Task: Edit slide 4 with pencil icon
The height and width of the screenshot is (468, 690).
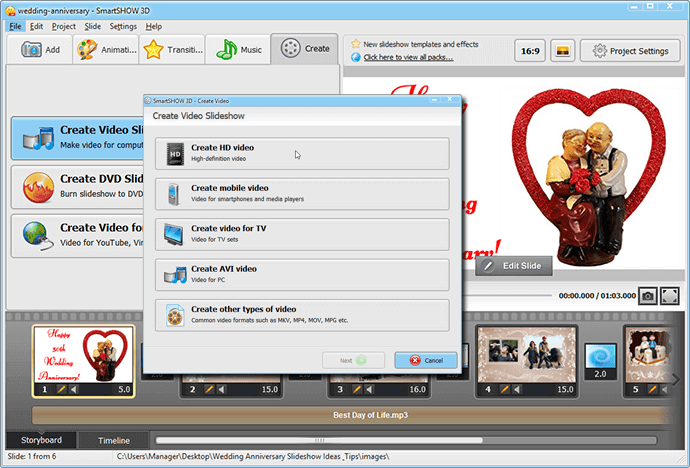Action: coord(505,389)
